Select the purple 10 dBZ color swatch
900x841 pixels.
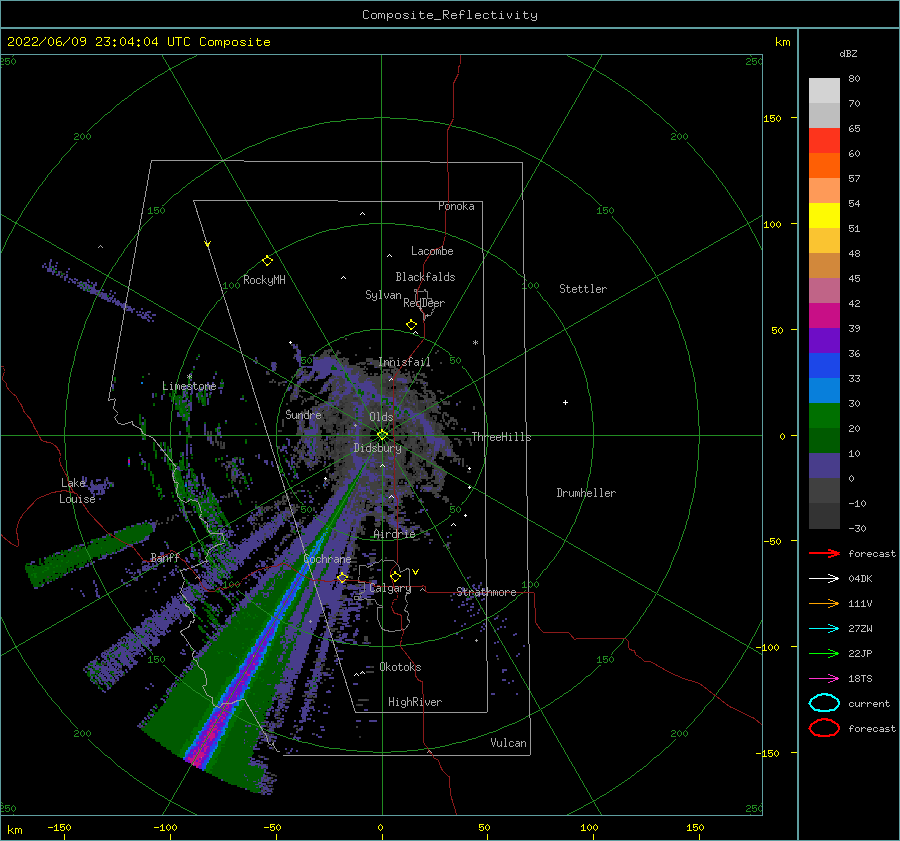(x=824, y=466)
